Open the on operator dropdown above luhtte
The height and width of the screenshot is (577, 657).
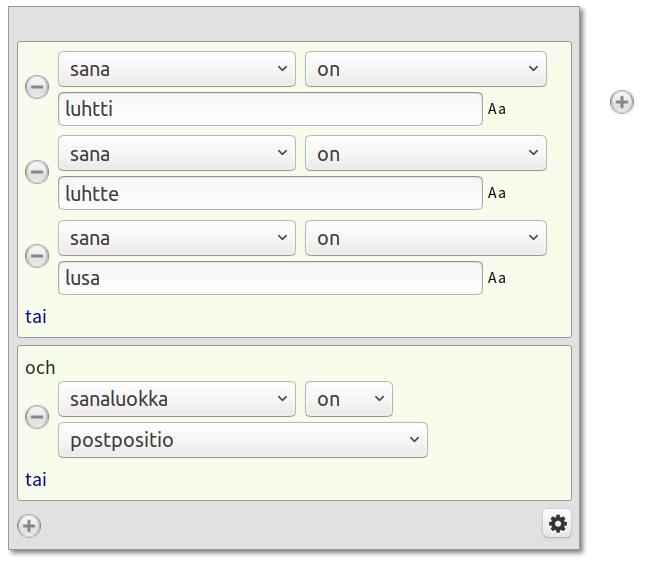pos(426,153)
